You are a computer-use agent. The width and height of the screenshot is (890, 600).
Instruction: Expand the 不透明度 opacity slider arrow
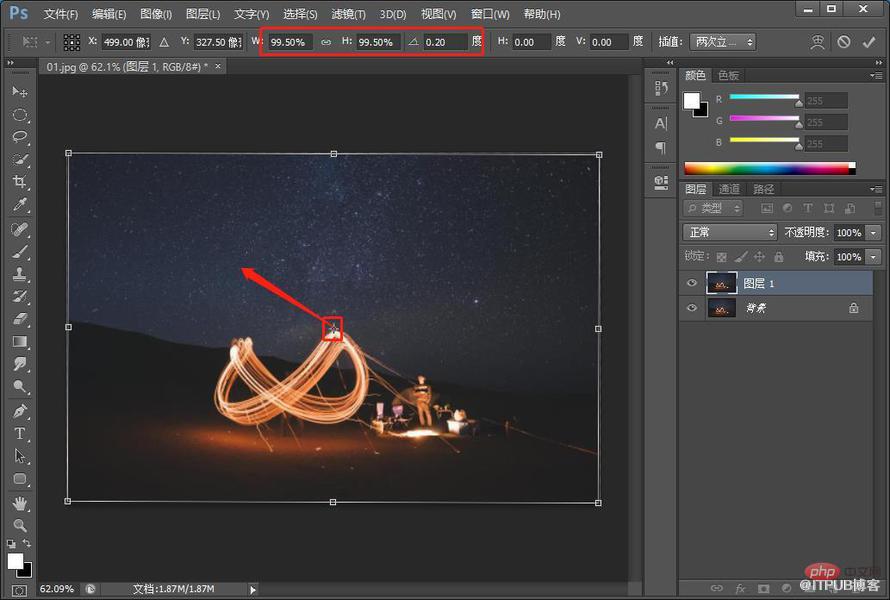[x=873, y=232]
